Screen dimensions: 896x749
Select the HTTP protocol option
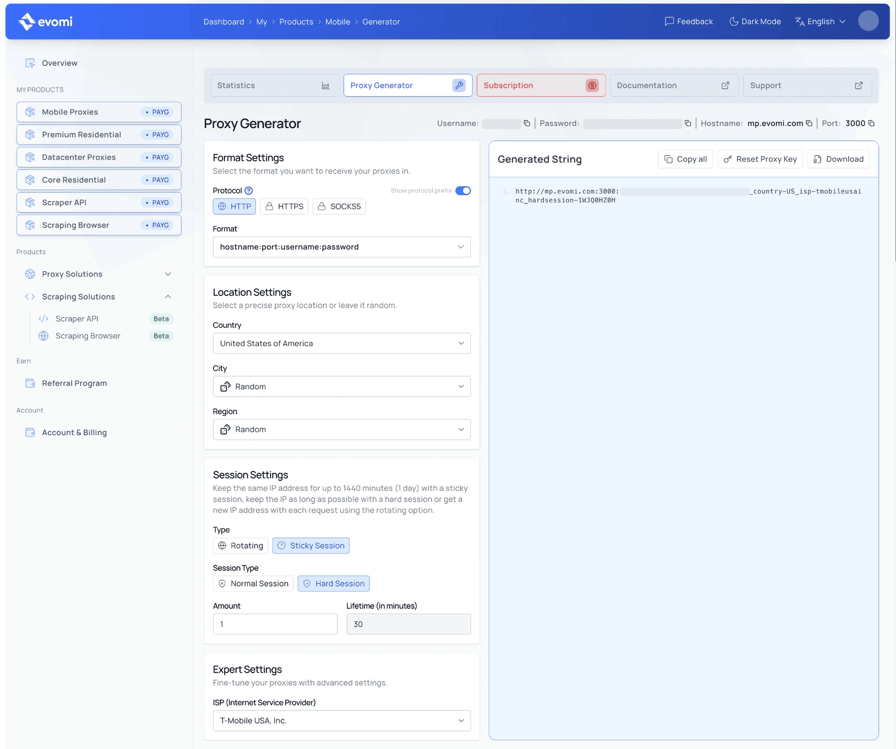click(234, 206)
